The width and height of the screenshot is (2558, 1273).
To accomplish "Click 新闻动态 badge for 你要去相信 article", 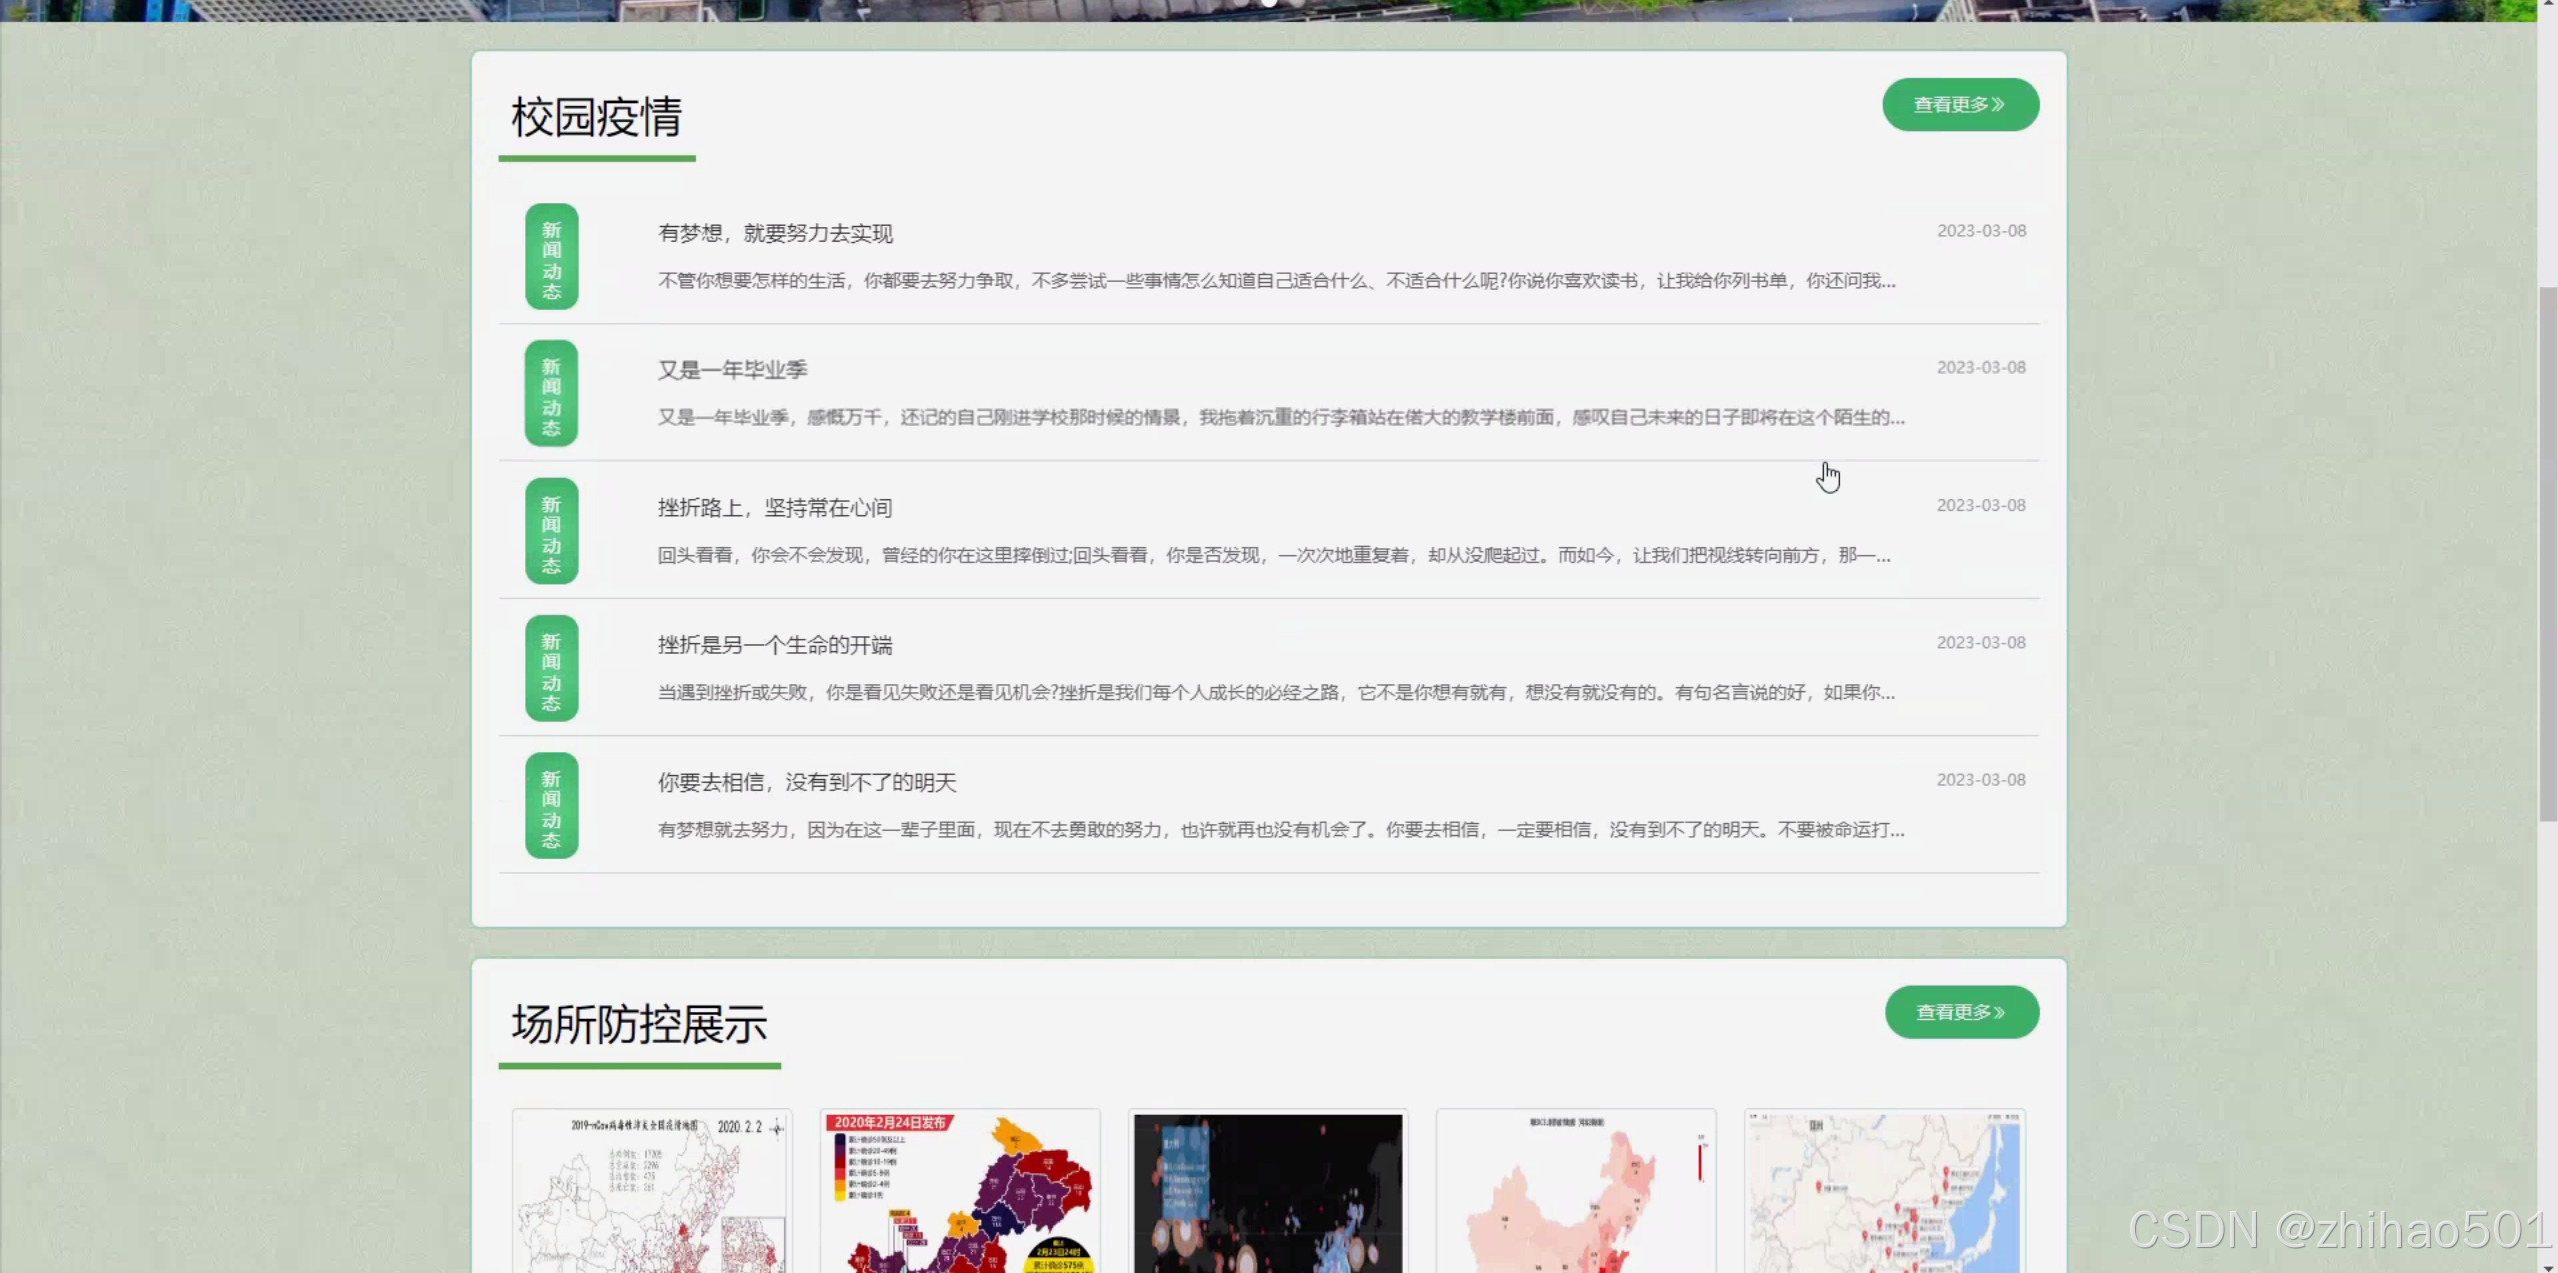I will [550, 806].
